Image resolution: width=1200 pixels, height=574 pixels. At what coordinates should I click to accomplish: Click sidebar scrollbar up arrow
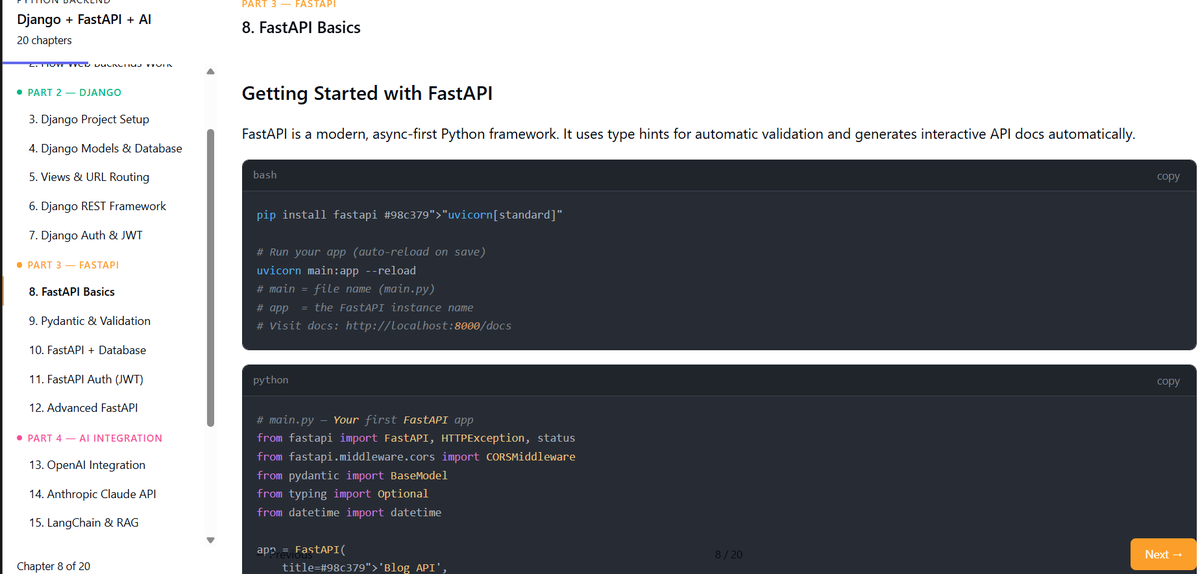pos(210,71)
